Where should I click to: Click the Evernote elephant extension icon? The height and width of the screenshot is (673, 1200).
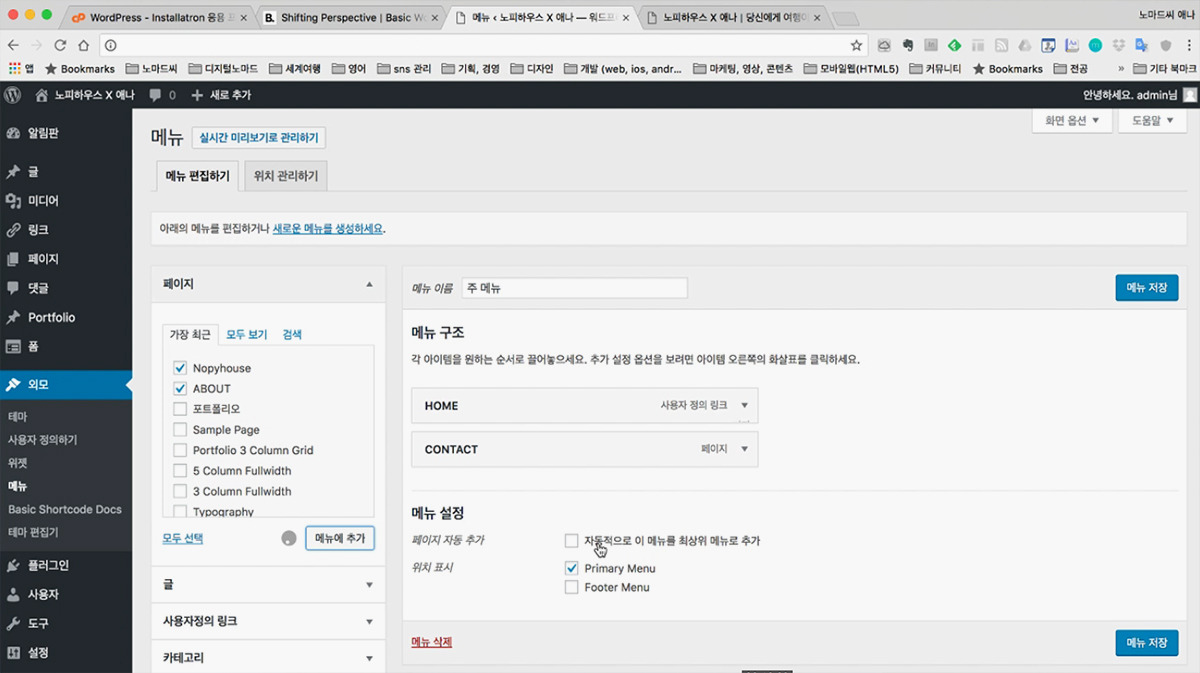tap(908, 45)
